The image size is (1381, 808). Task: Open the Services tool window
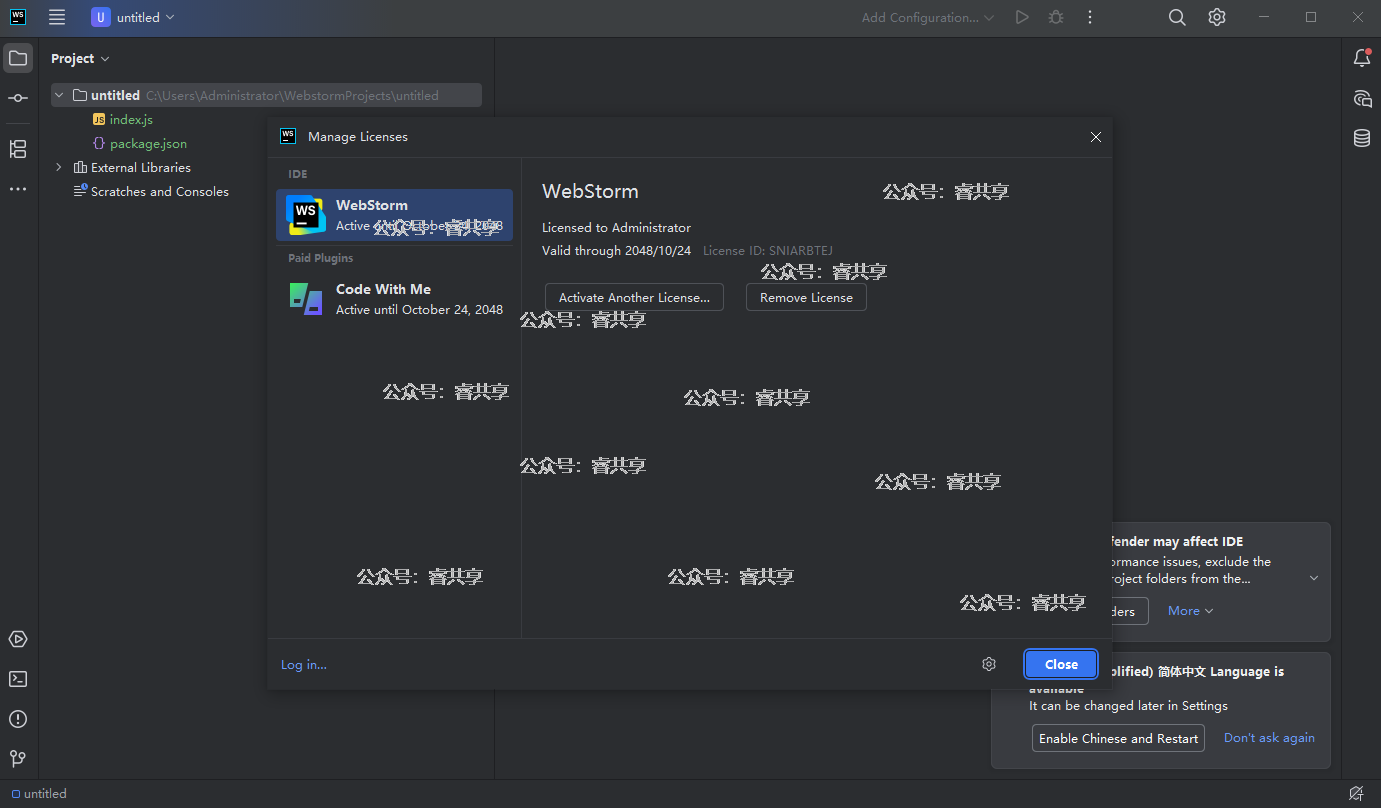coord(18,639)
